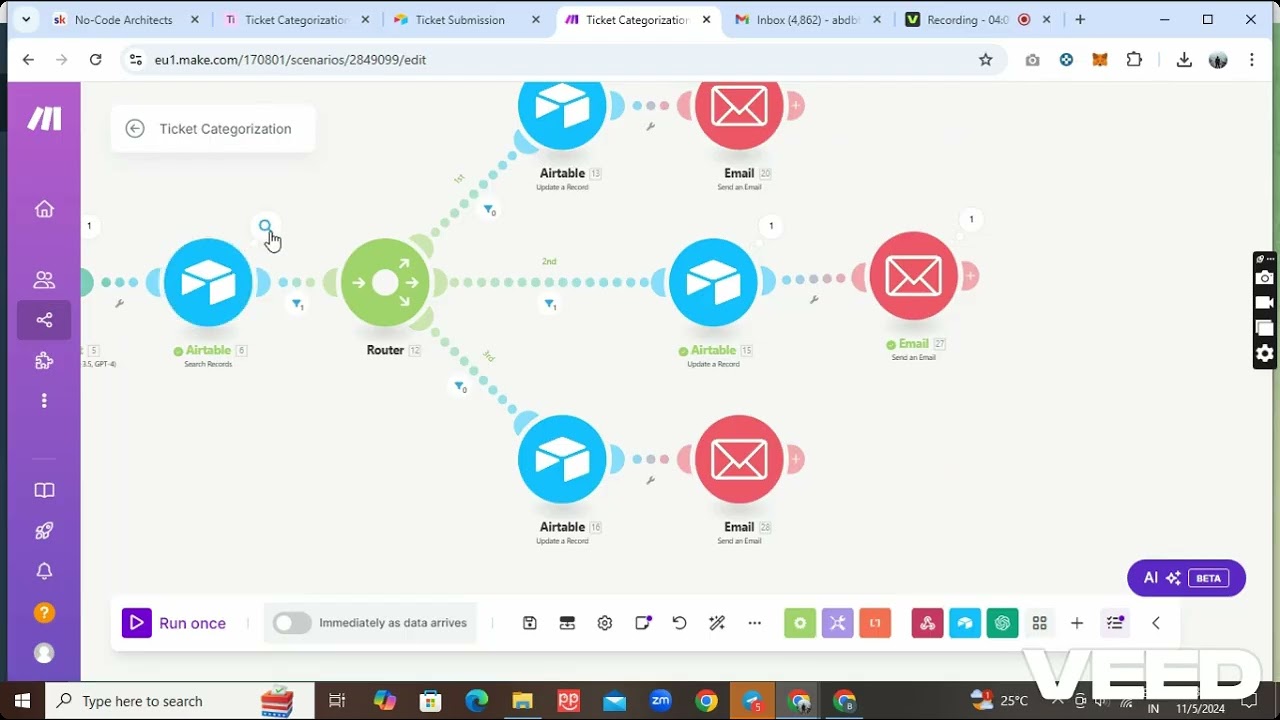The height and width of the screenshot is (720, 1280).
Task: Save the scenario with the disk icon
Action: point(530,623)
